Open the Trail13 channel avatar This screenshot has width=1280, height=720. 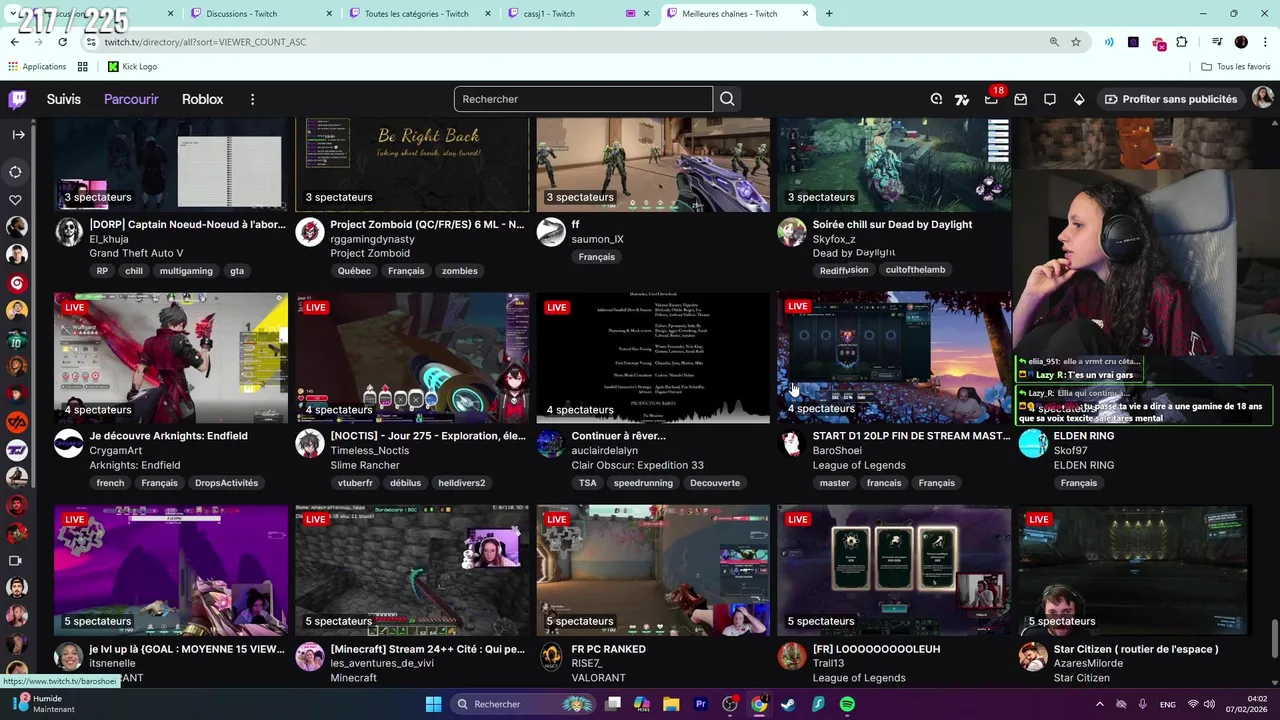pyautogui.click(x=792, y=657)
